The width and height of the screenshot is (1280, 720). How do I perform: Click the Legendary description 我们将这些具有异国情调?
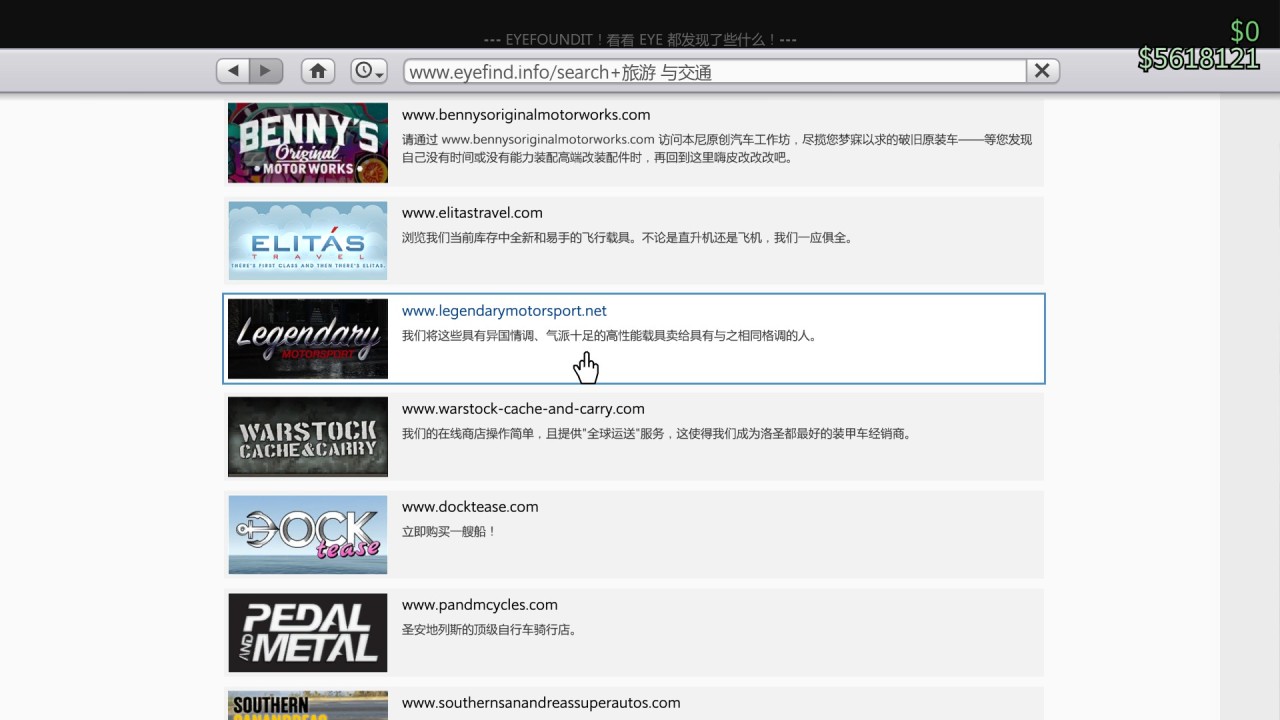click(x=610, y=336)
